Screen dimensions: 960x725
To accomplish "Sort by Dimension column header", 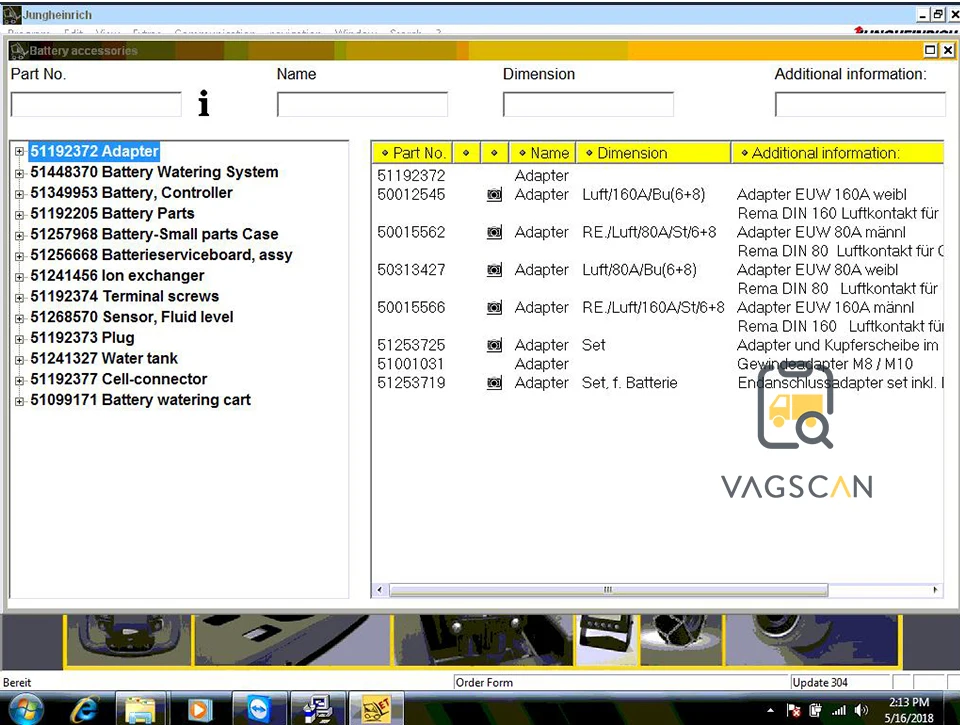I will [653, 152].
